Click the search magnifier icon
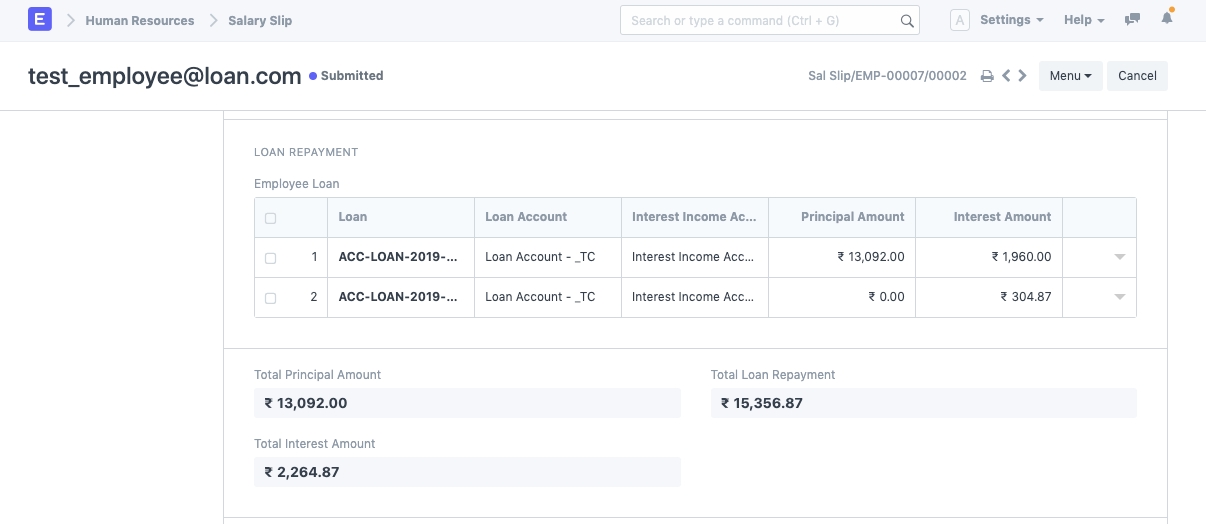This screenshot has width=1206, height=524. pos(906,21)
